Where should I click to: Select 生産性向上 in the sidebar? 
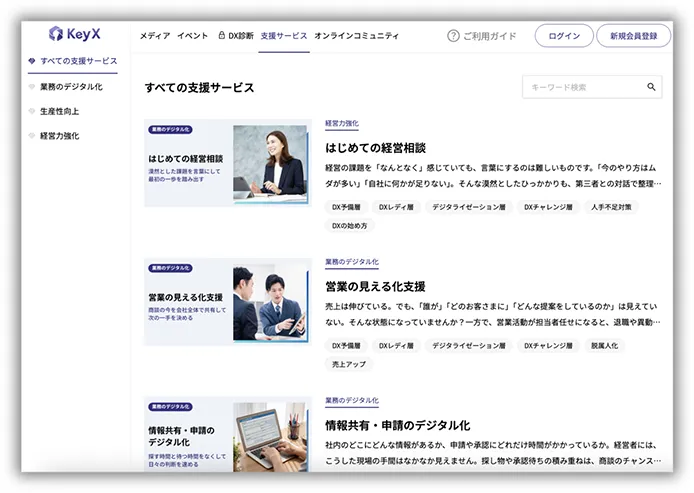(59, 112)
